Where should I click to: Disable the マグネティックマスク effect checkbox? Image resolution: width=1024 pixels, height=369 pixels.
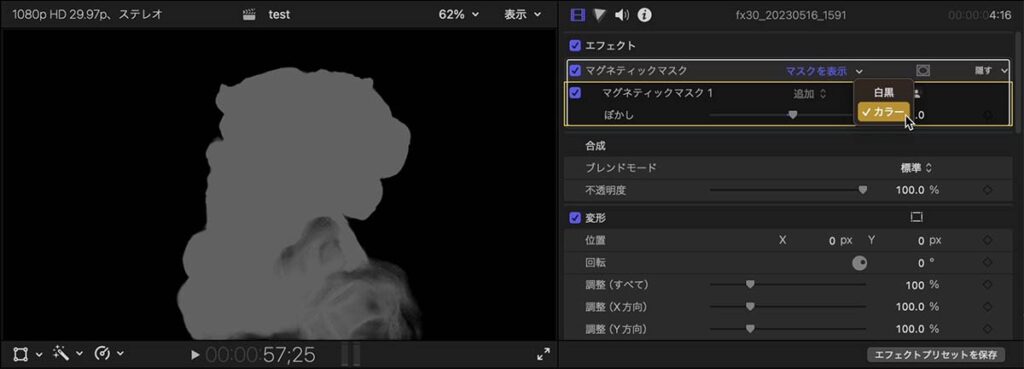pos(575,71)
